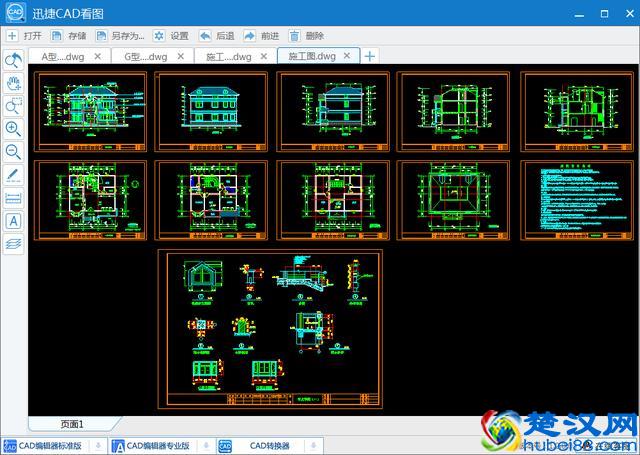Click the zoom out magnifier icon
The width and height of the screenshot is (640, 455).
click(x=14, y=152)
